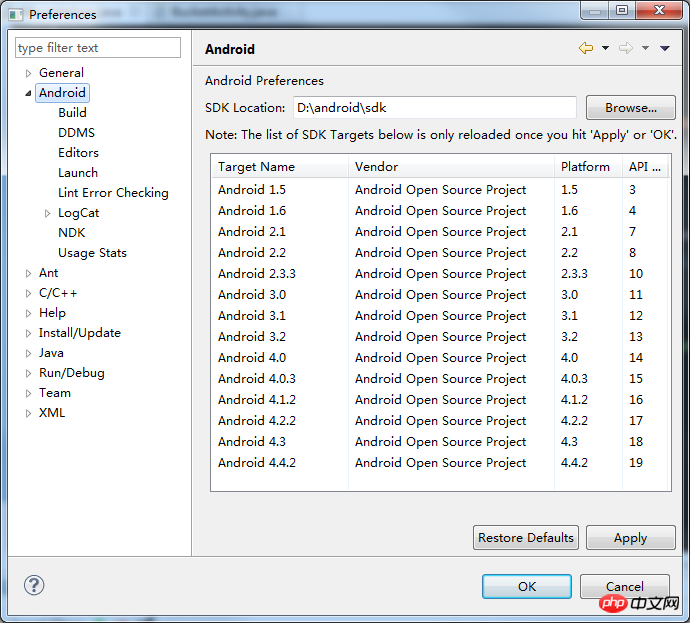Open the DDMS preference page
The height and width of the screenshot is (623, 690).
tap(76, 133)
